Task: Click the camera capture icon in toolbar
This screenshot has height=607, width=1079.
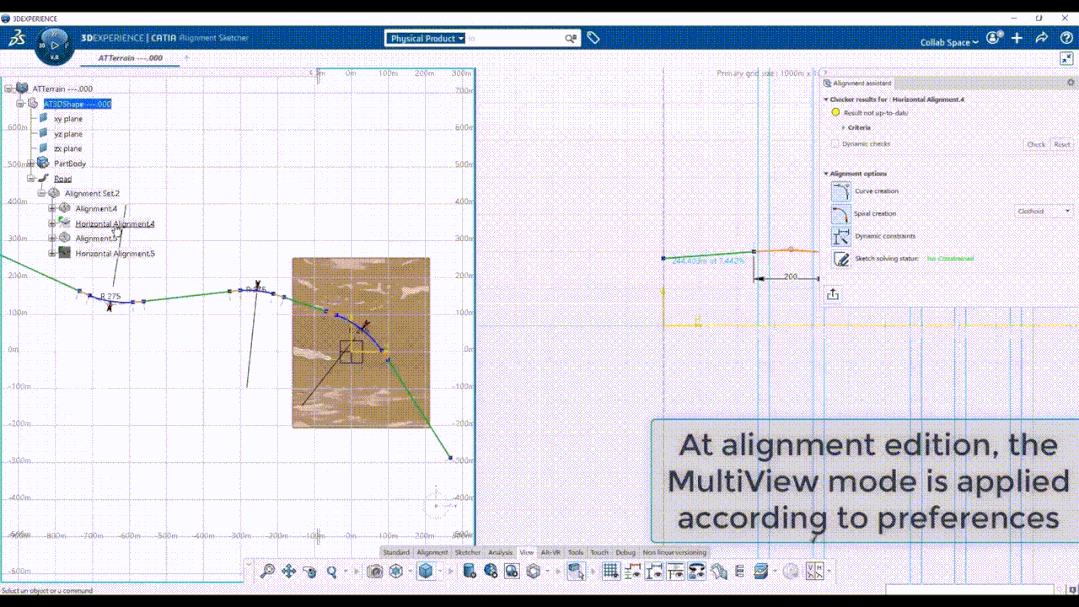Action: click(x=374, y=571)
